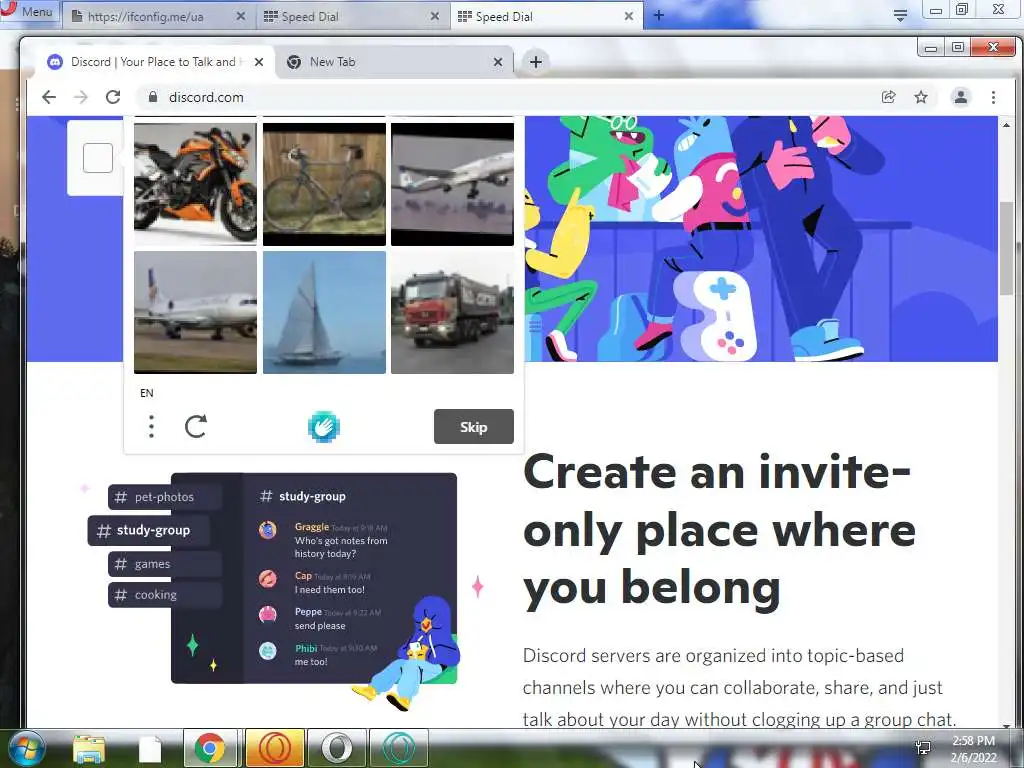Click the pet-photos channel label
This screenshot has height=768, width=1024.
(x=164, y=497)
